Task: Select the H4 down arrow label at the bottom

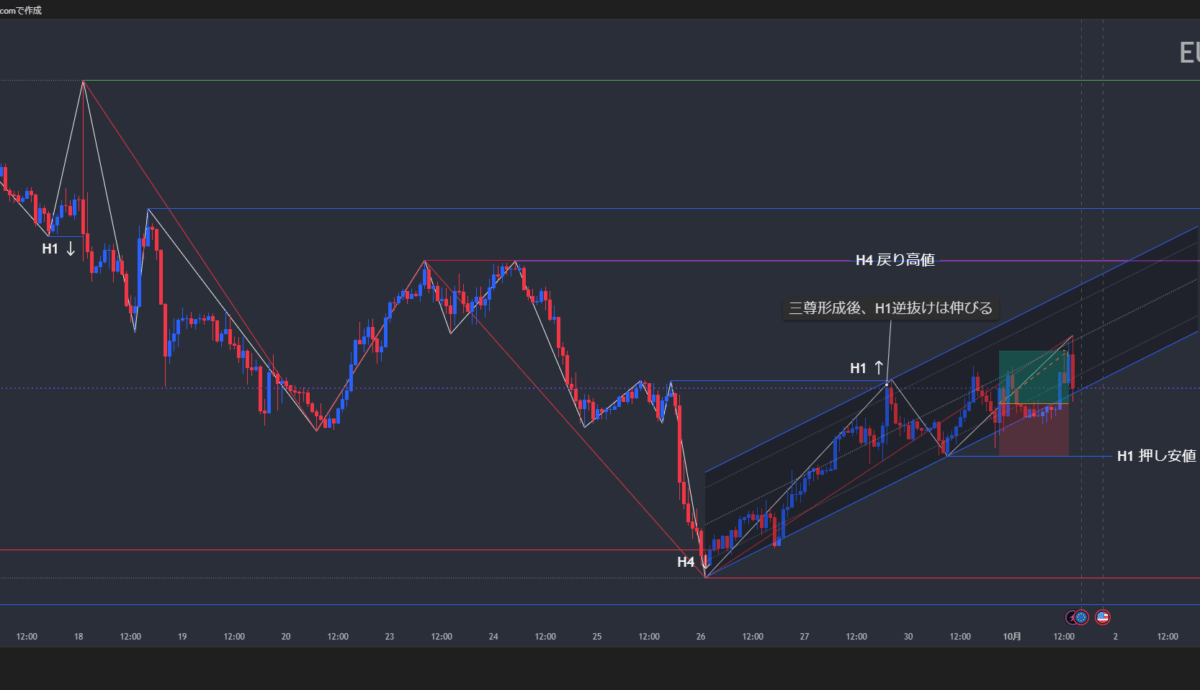Action: (x=691, y=562)
